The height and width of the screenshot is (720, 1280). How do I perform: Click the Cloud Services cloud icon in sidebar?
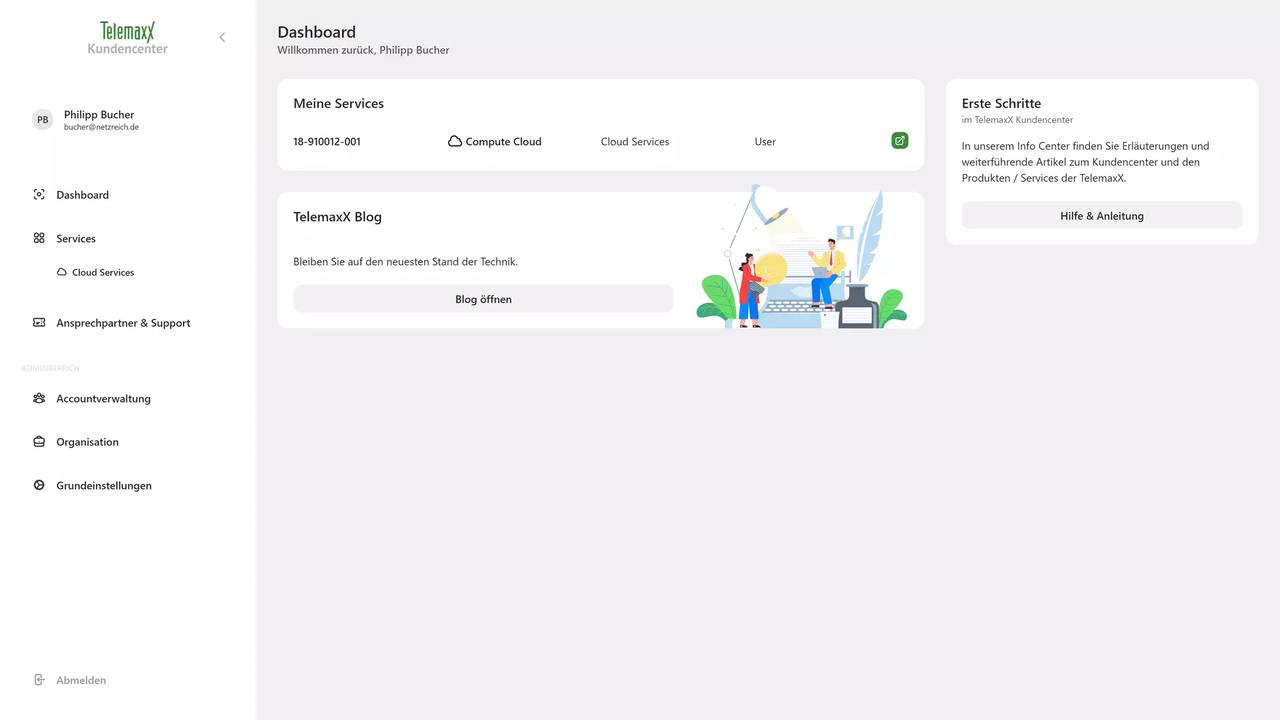pos(62,272)
